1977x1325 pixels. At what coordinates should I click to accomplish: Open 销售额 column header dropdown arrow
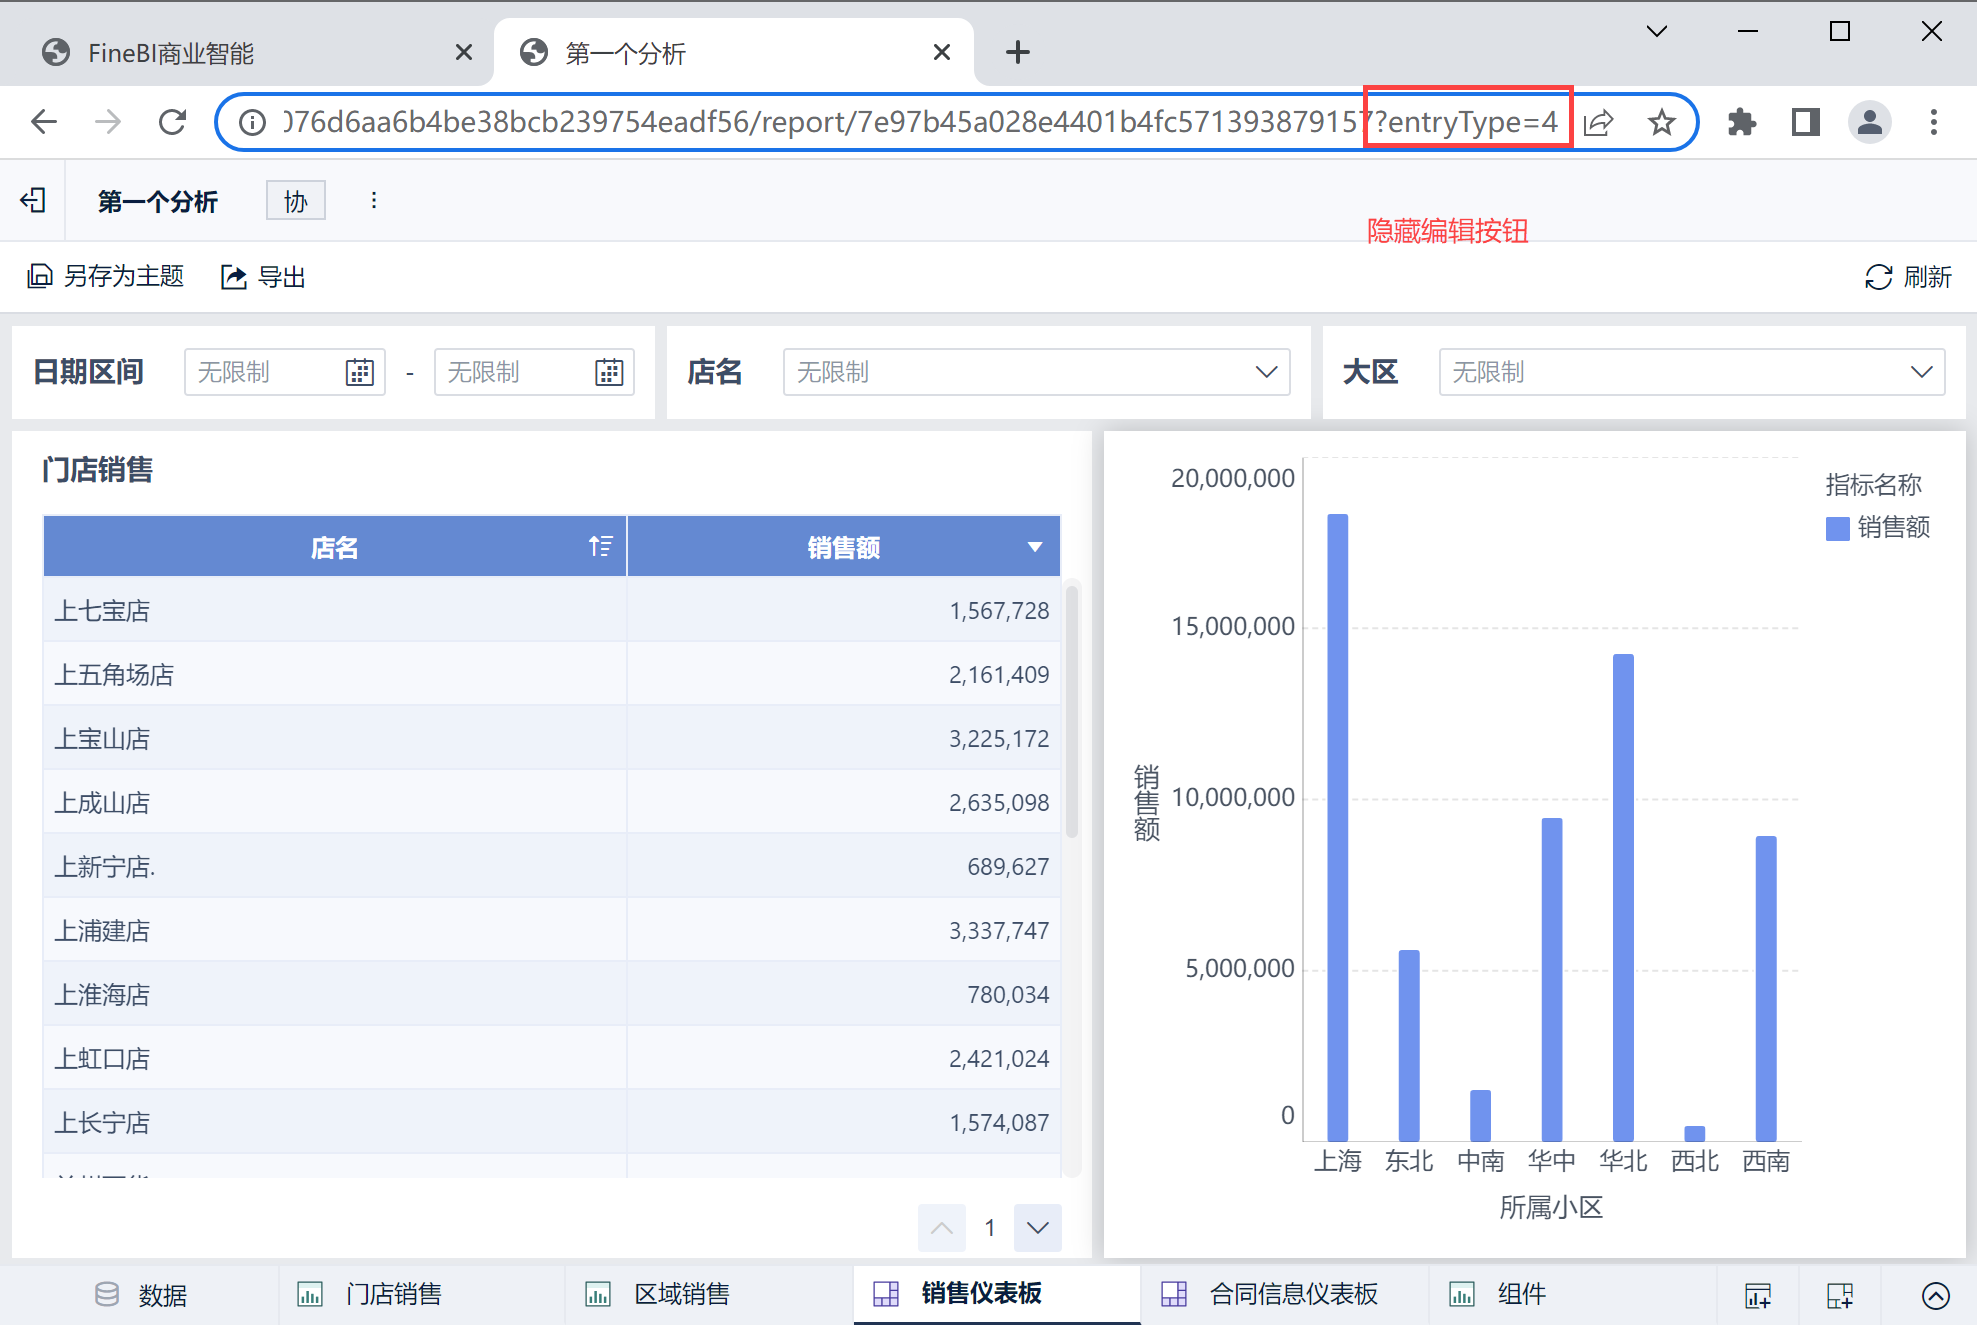coord(1035,547)
